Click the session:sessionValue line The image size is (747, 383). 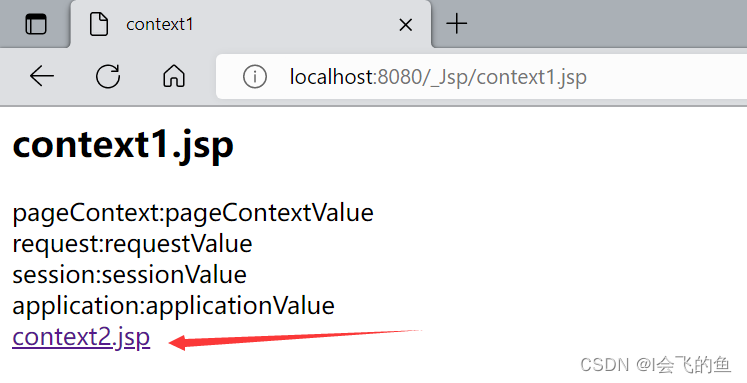pyautogui.click(x=130, y=274)
